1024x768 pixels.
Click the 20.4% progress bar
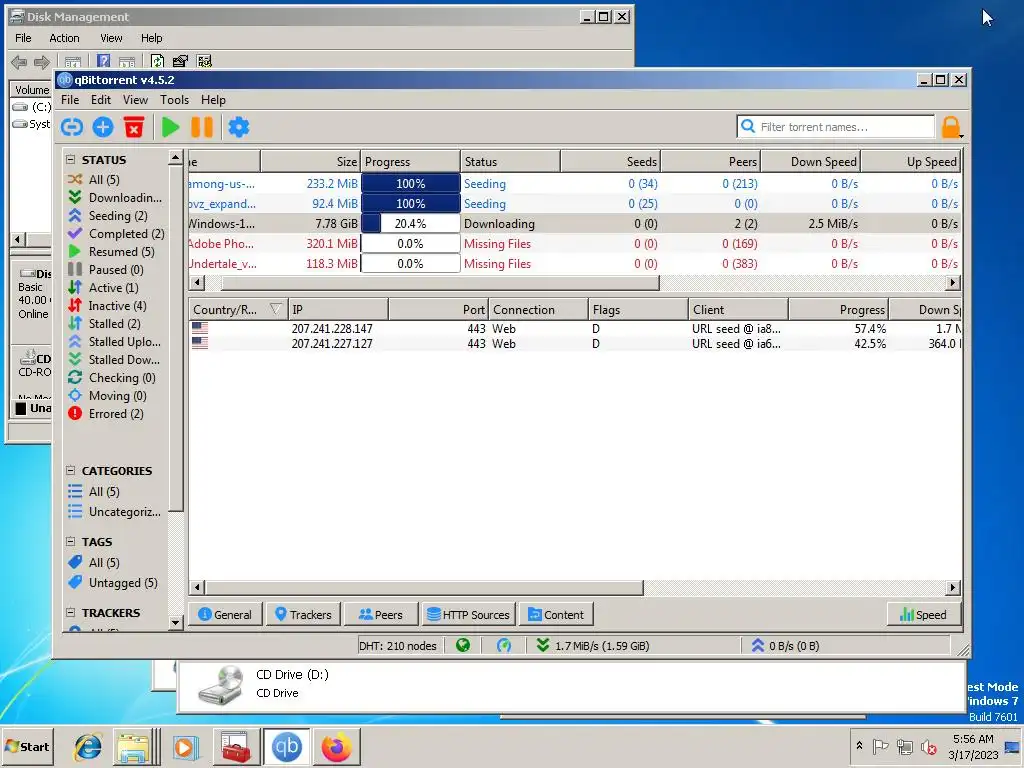click(x=410, y=223)
